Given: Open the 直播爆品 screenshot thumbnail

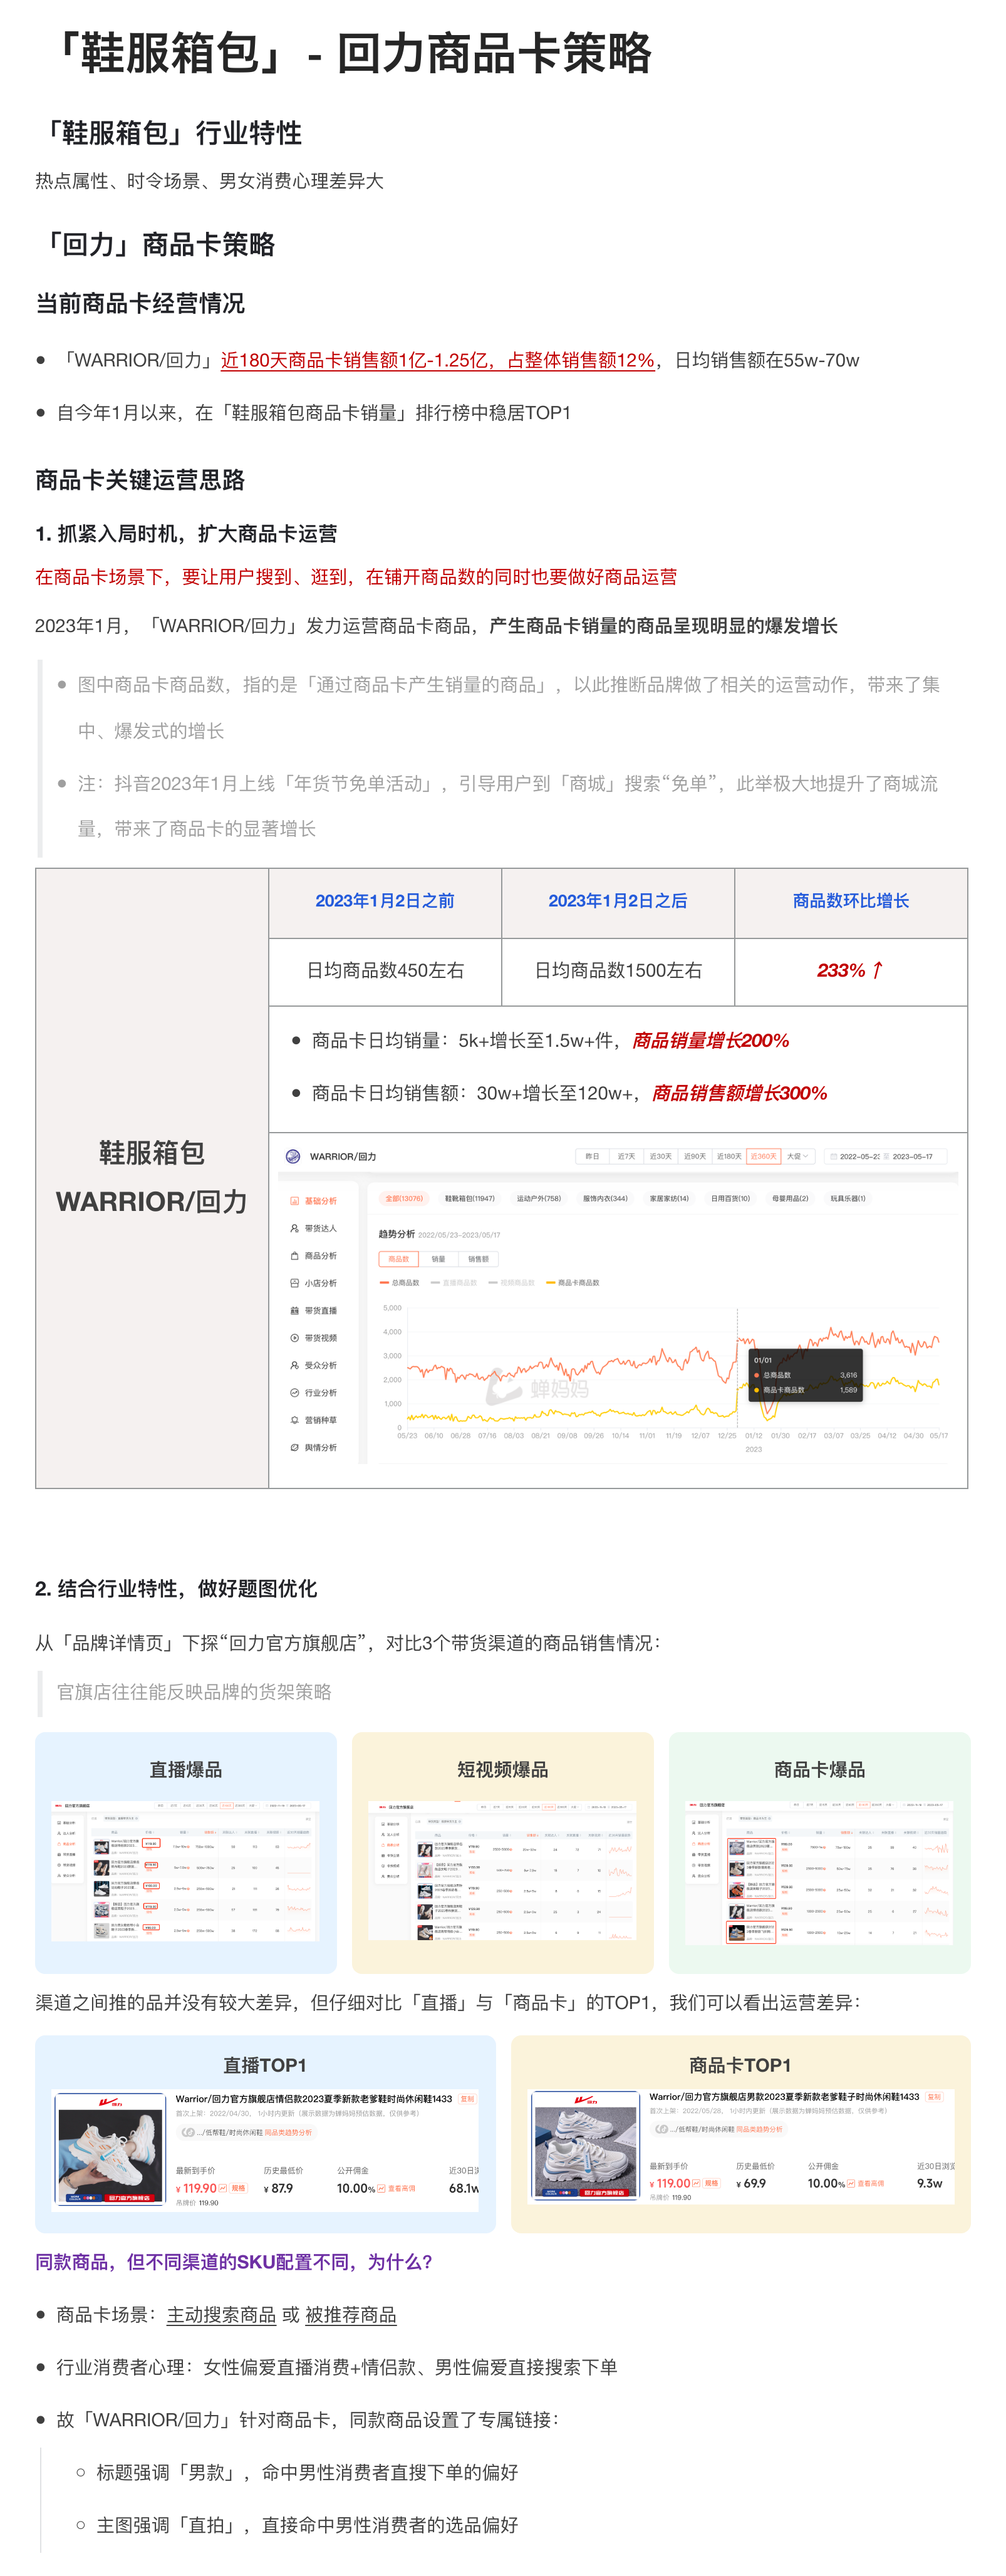Looking at the screenshot, I should (x=186, y=1871).
